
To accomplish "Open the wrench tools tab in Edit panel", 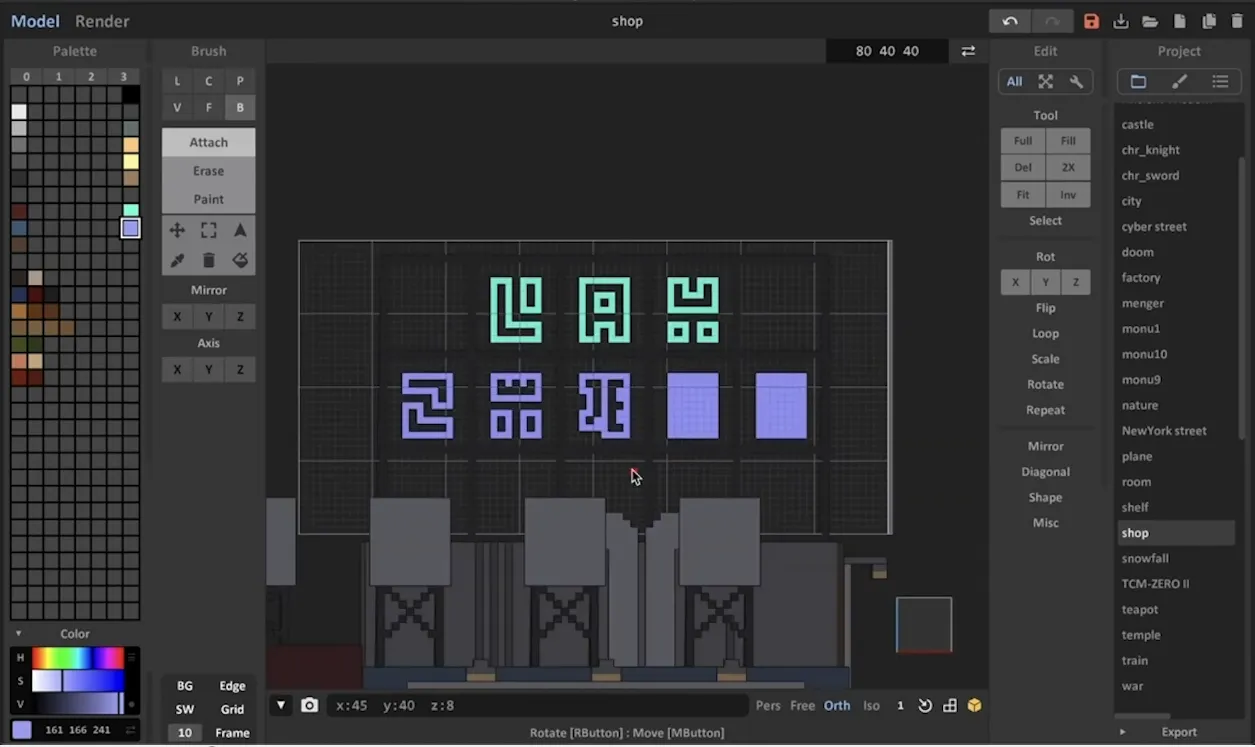I will (x=1076, y=82).
